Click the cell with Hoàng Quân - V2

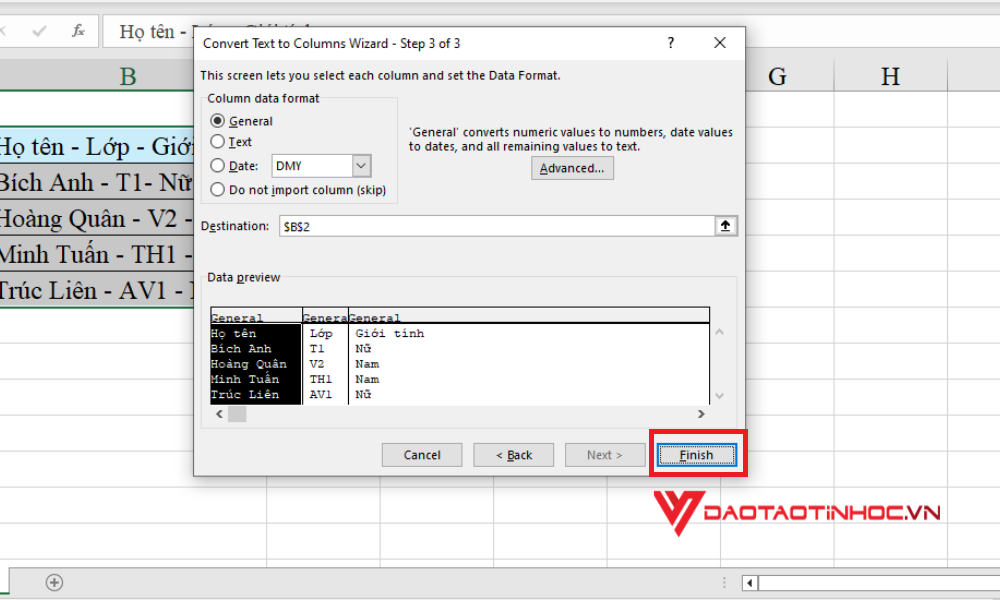97,219
